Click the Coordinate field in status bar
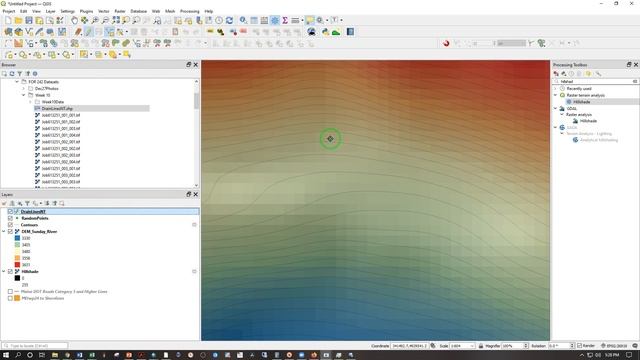This screenshot has width=640, height=360. tap(409, 346)
